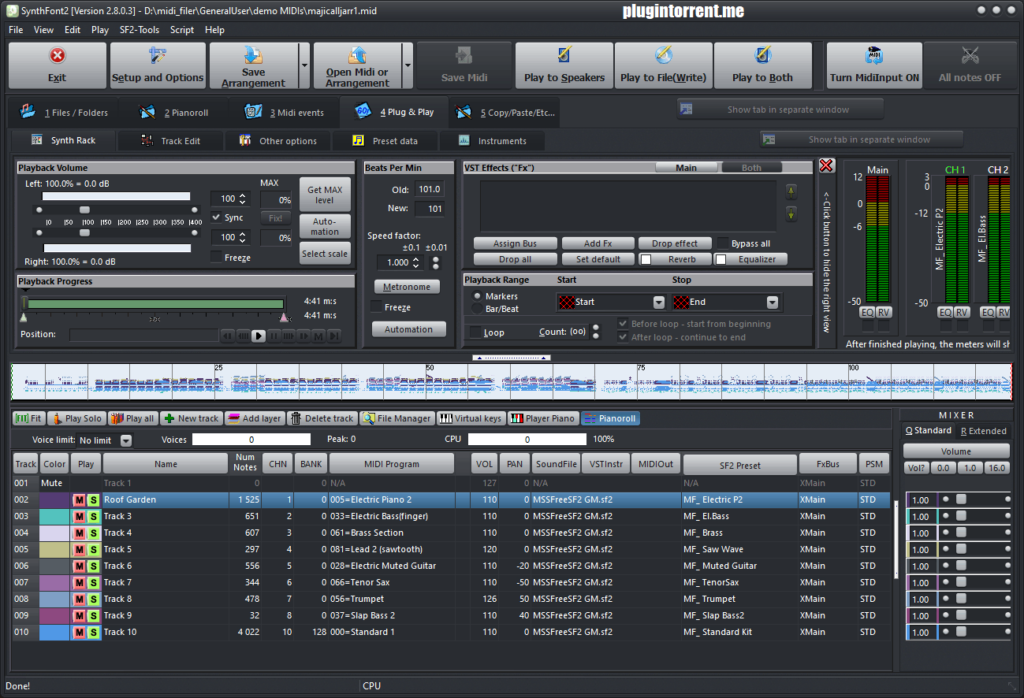Image resolution: width=1024 pixels, height=698 pixels.
Task: Open the File Manager
Action: 397,419
